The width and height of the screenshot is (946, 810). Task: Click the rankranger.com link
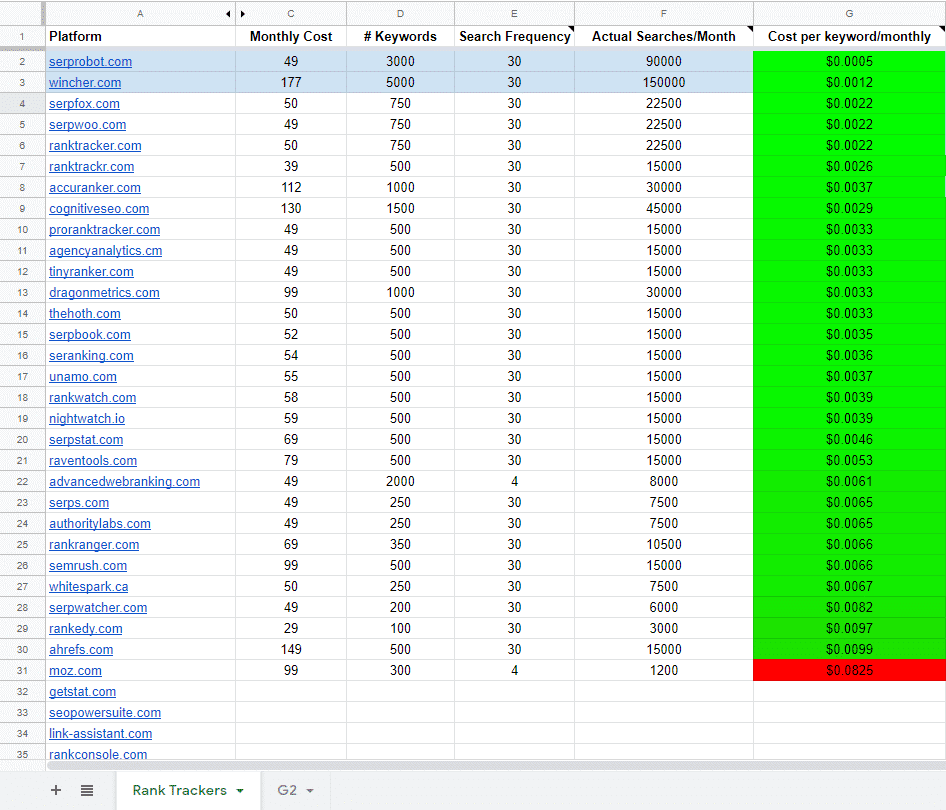click(94, 545)
